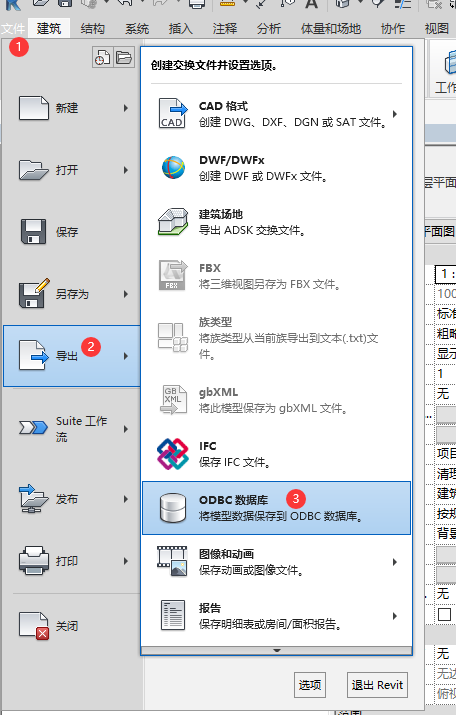Select the FBX export entry

pyautogui.click(x=276, y=276)
